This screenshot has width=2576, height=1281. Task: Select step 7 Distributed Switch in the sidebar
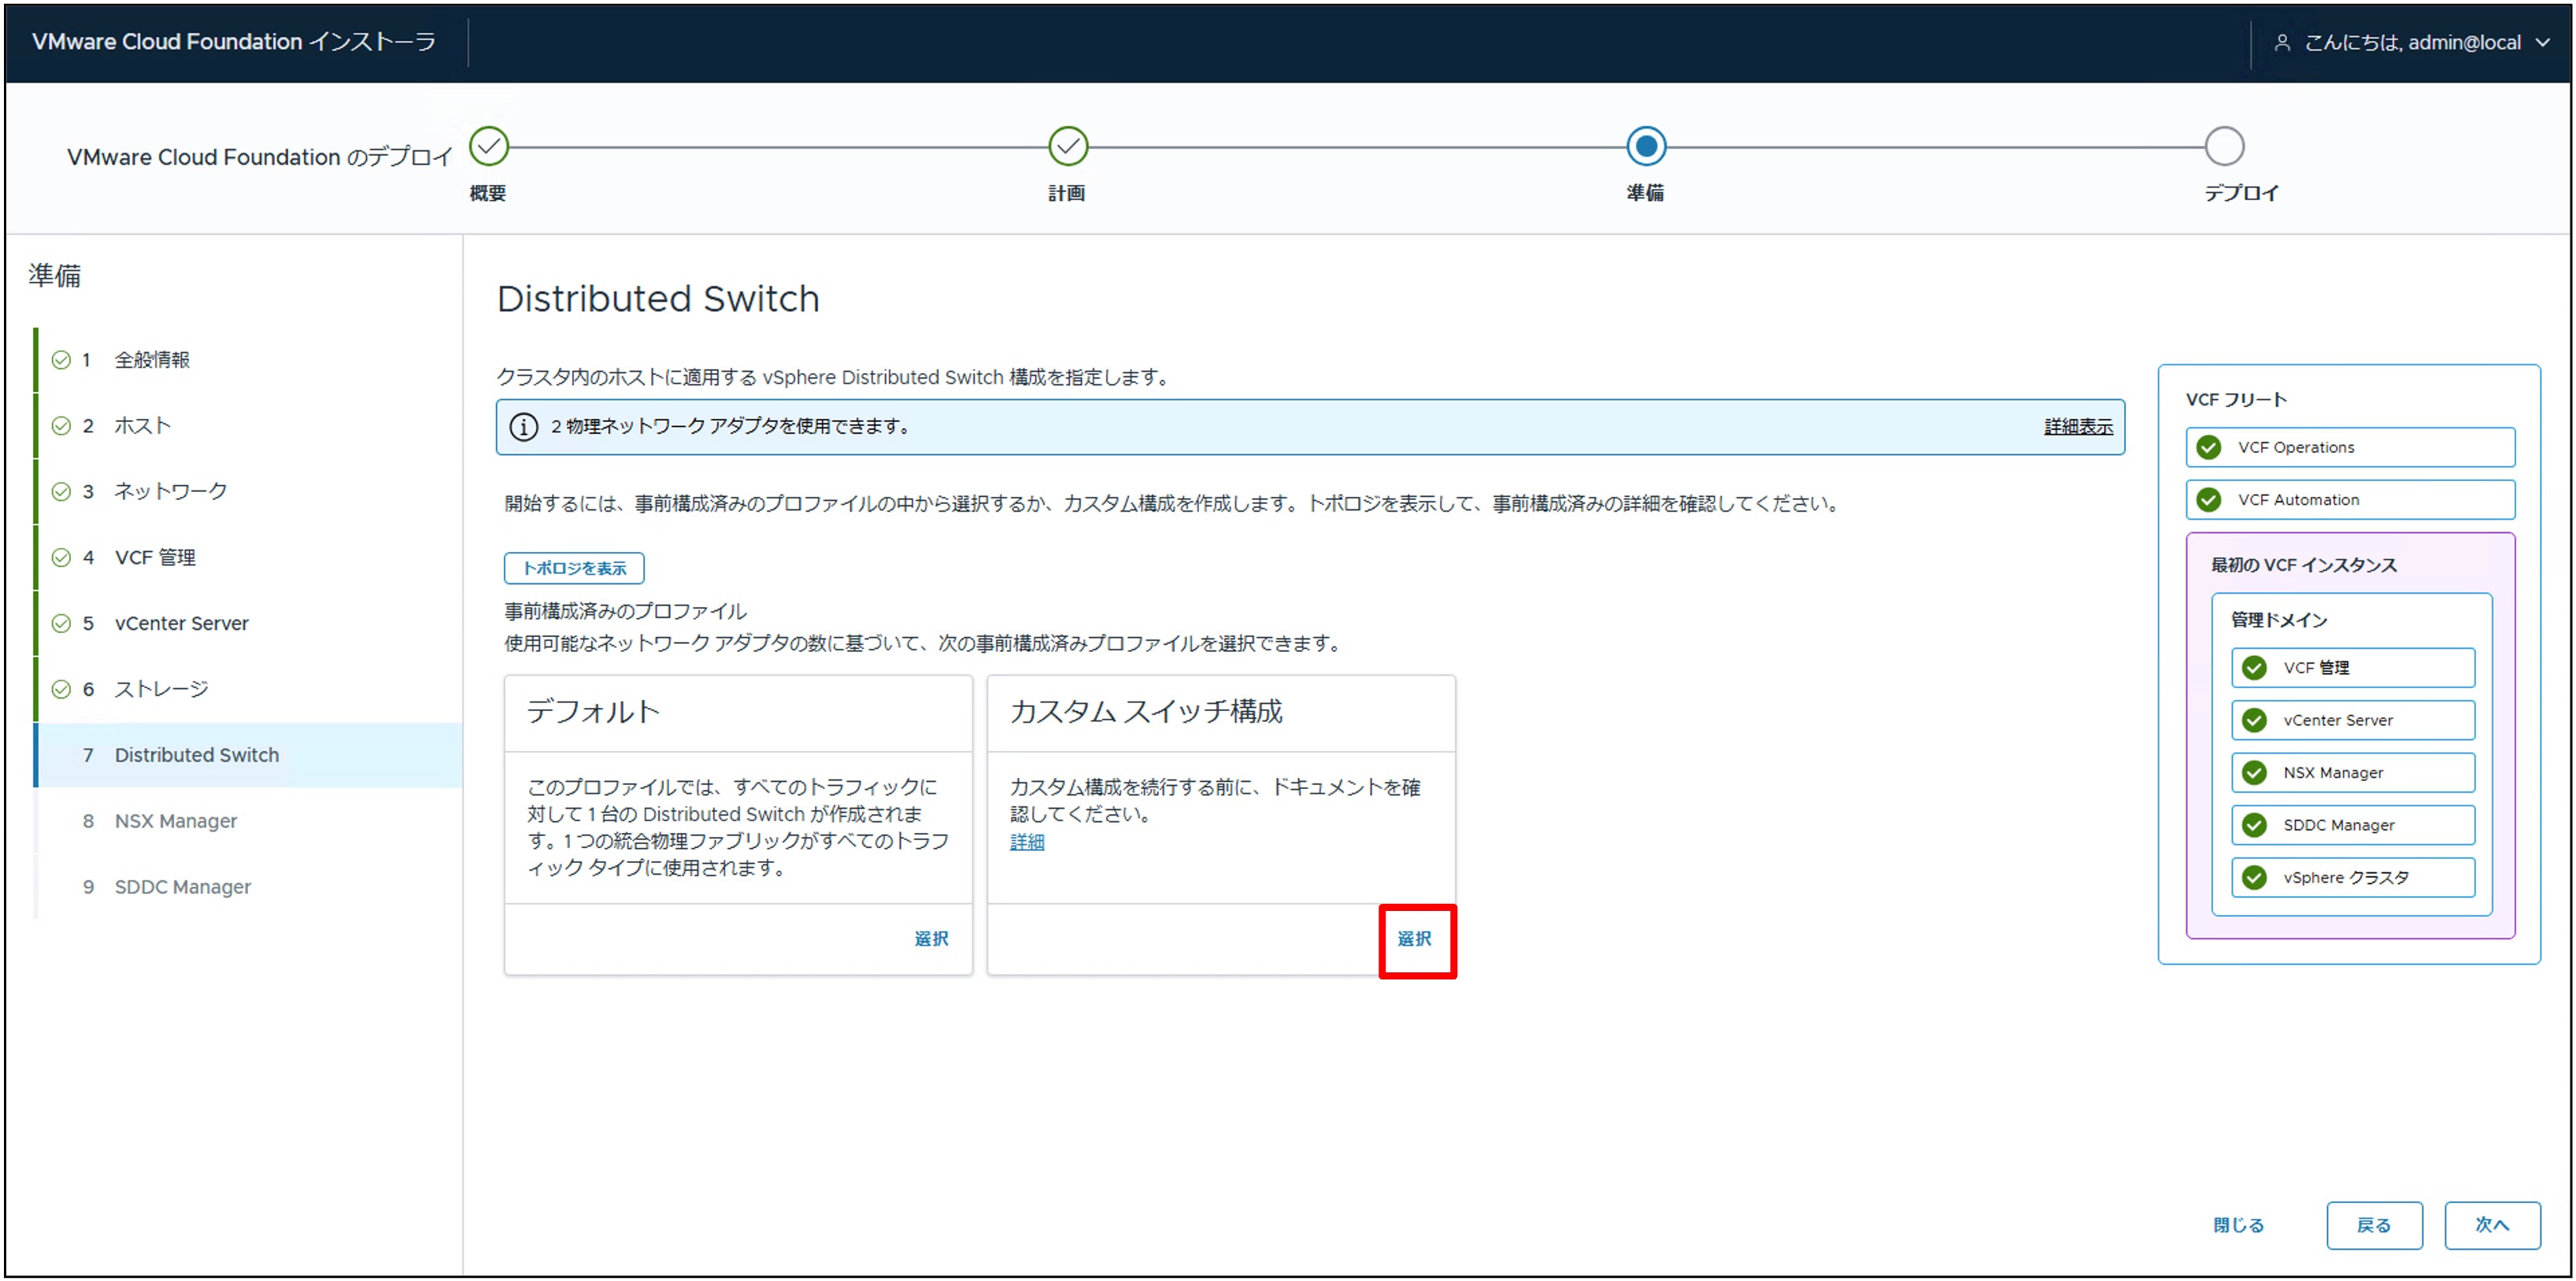(x=248, y=755)
